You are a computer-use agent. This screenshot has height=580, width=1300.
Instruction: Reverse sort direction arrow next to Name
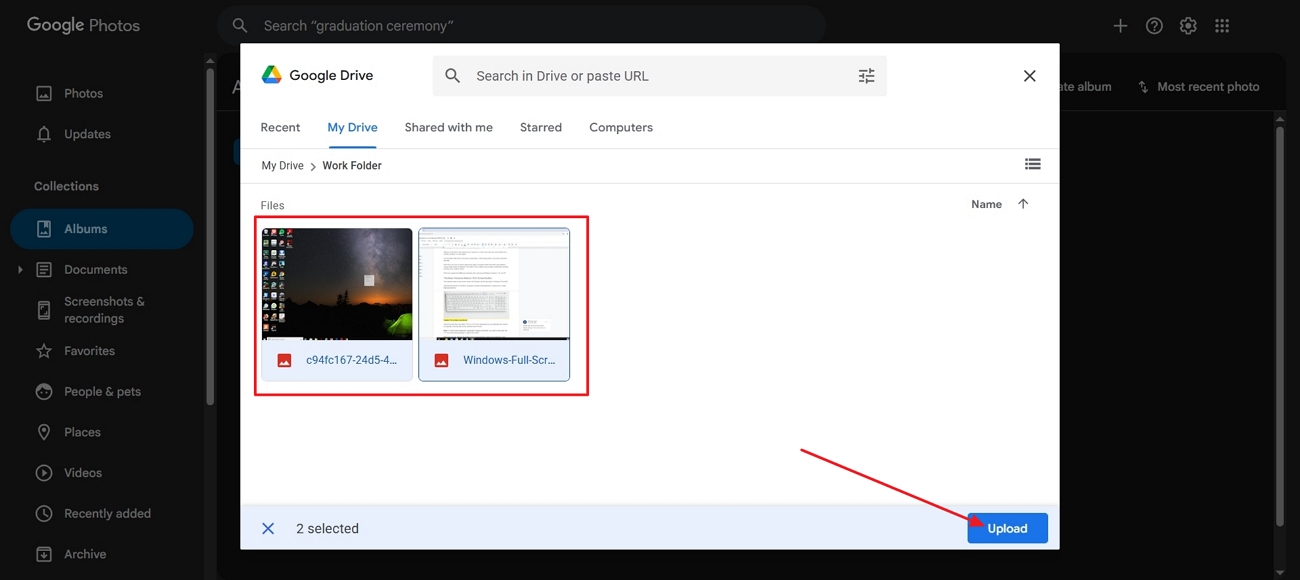click(x=1023, y=204)
